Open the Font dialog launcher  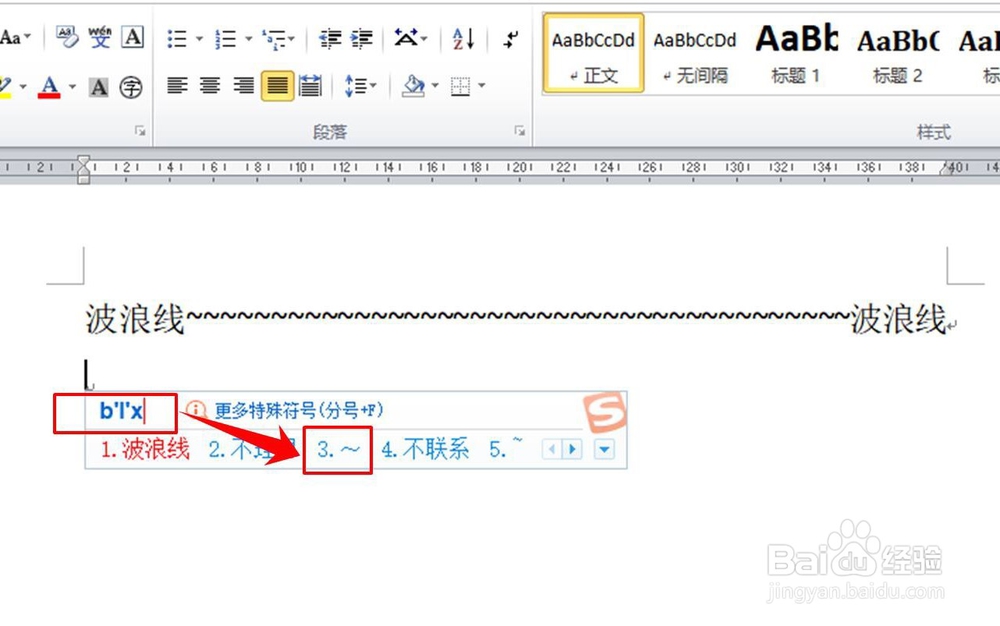(x=140, y=131)
